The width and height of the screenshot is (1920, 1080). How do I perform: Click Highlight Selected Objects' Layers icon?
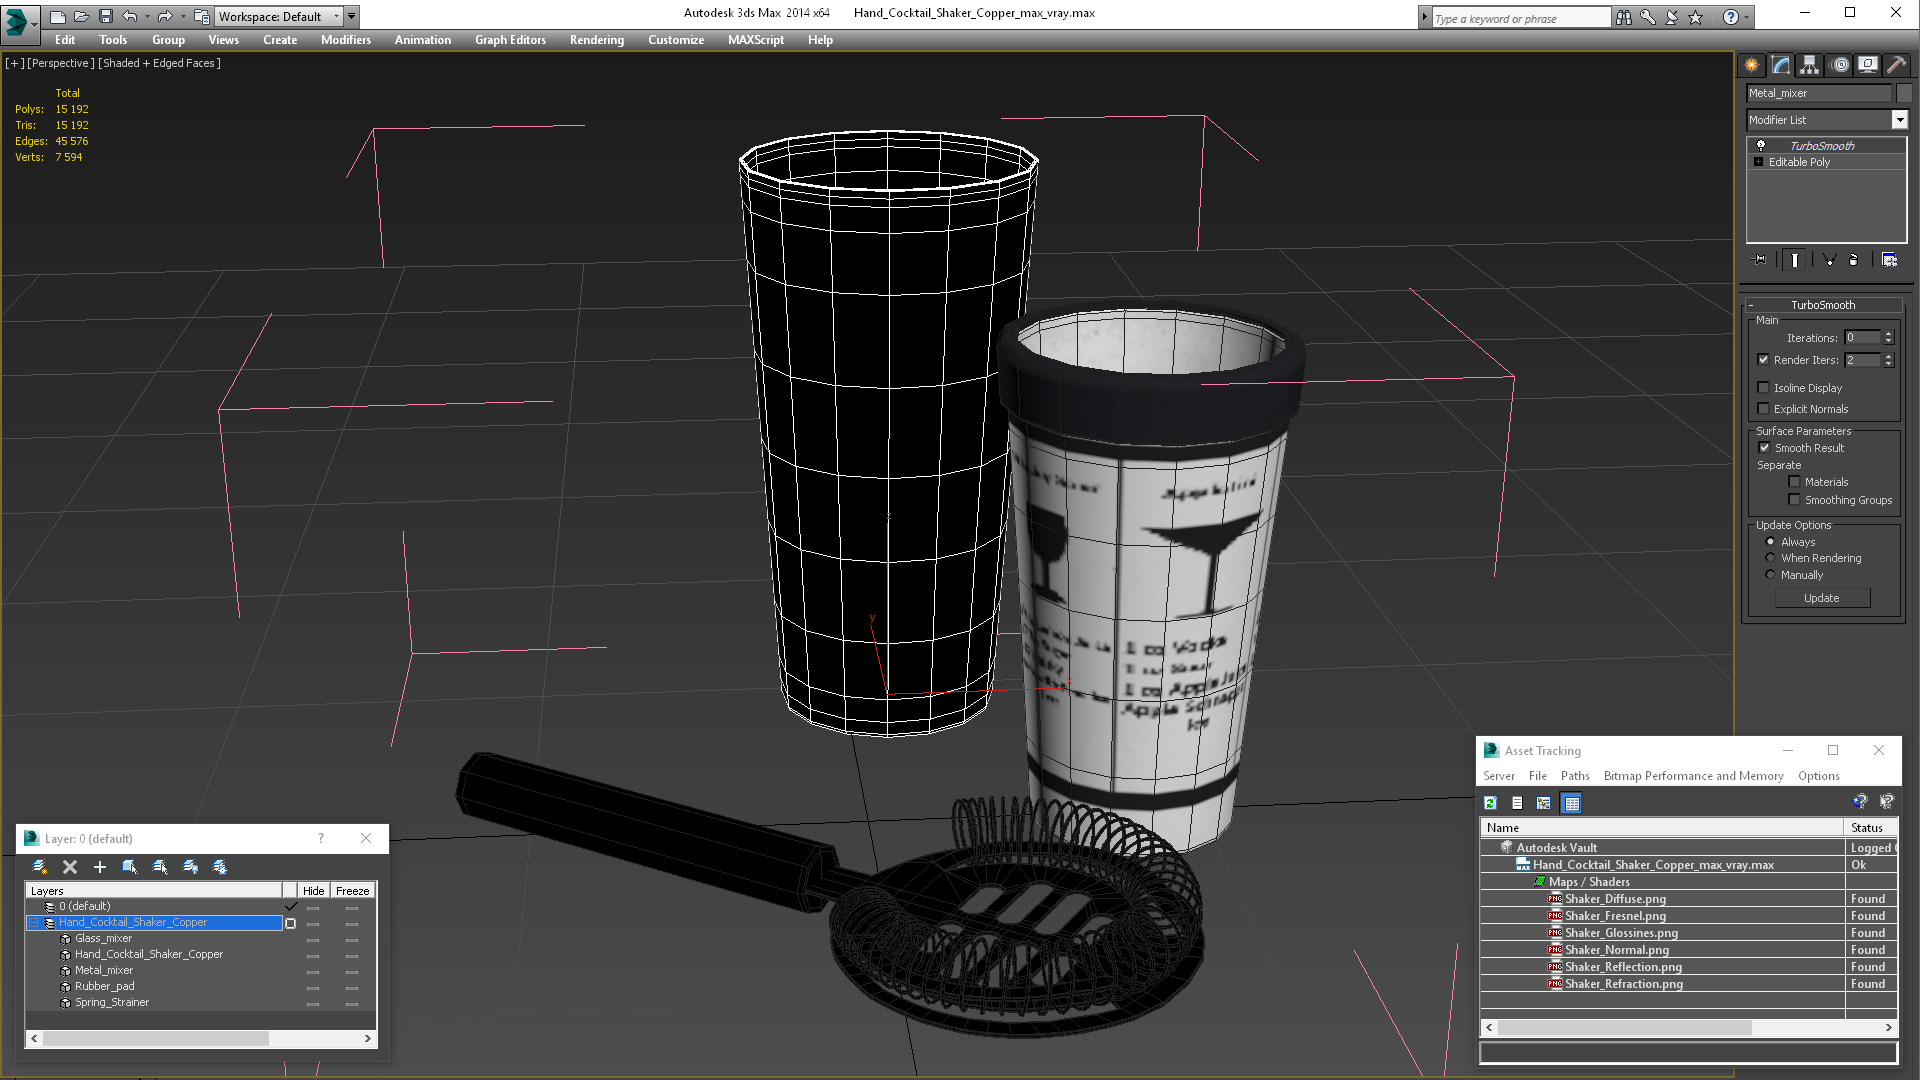pos(160,867)
